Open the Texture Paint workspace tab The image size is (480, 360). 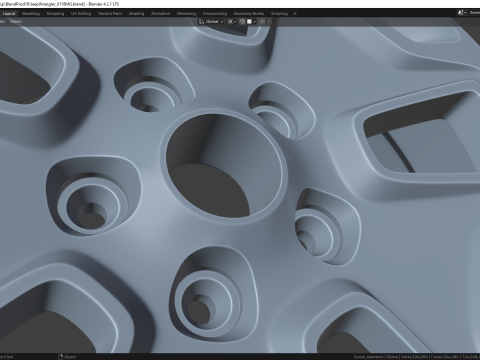(110, 14)
